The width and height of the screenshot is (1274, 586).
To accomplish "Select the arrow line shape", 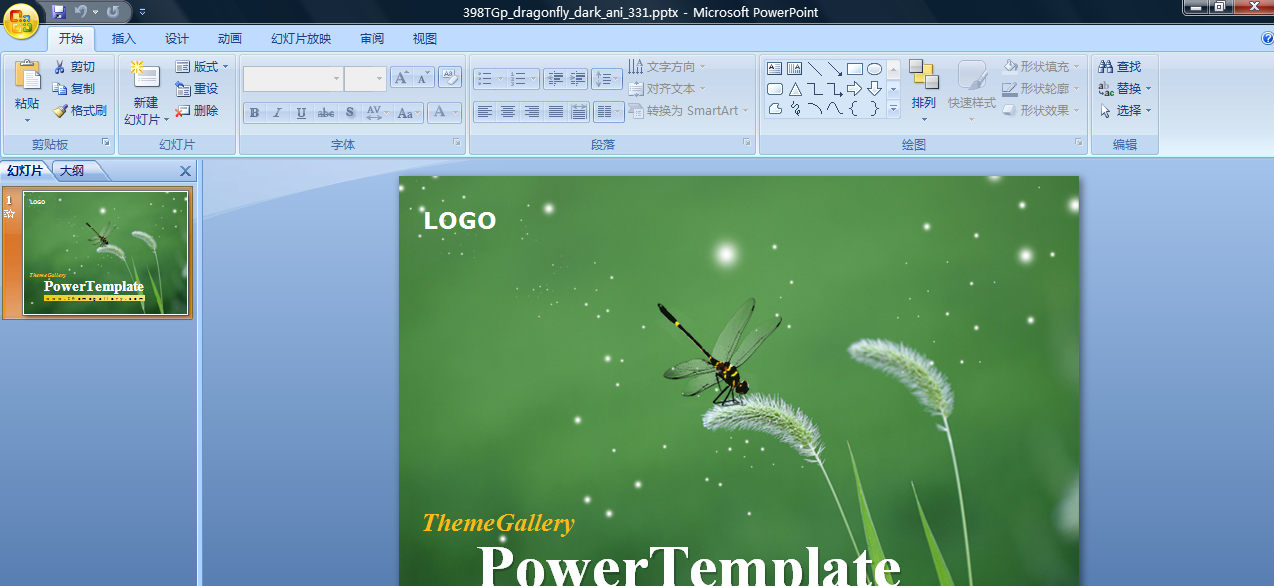I will [835, 69].
